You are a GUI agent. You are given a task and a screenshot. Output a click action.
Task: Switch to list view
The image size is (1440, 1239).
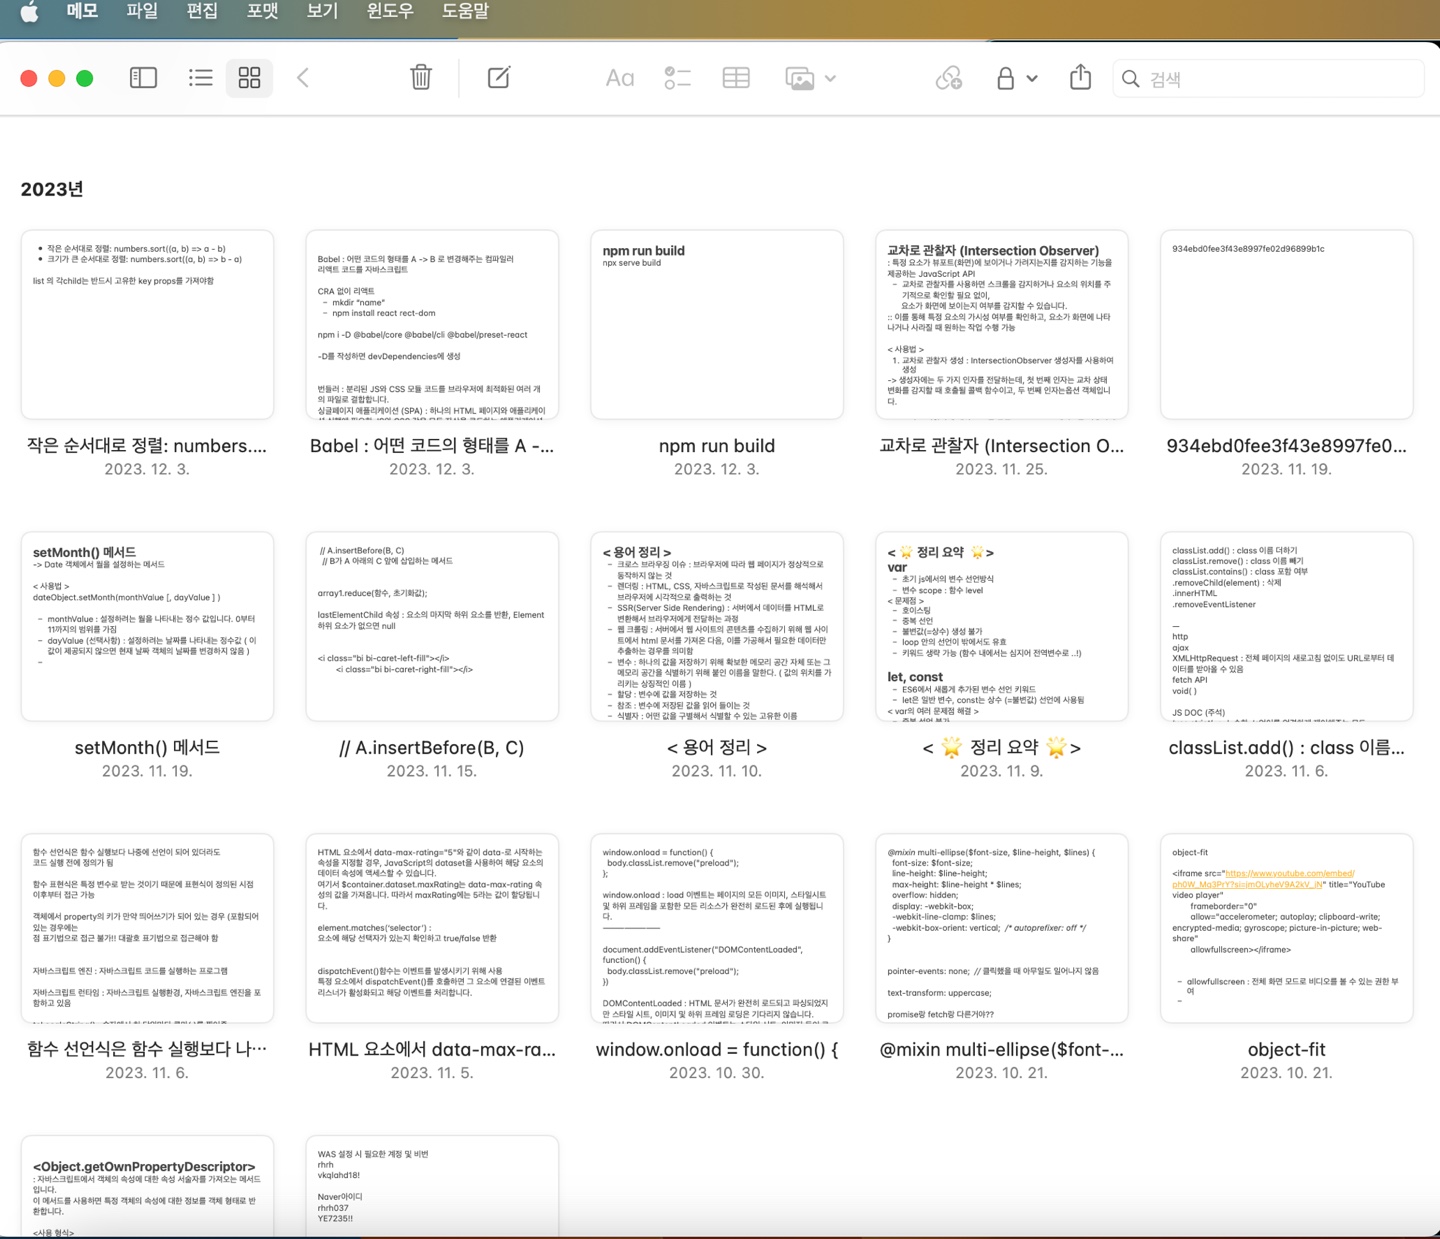(200, 78)
